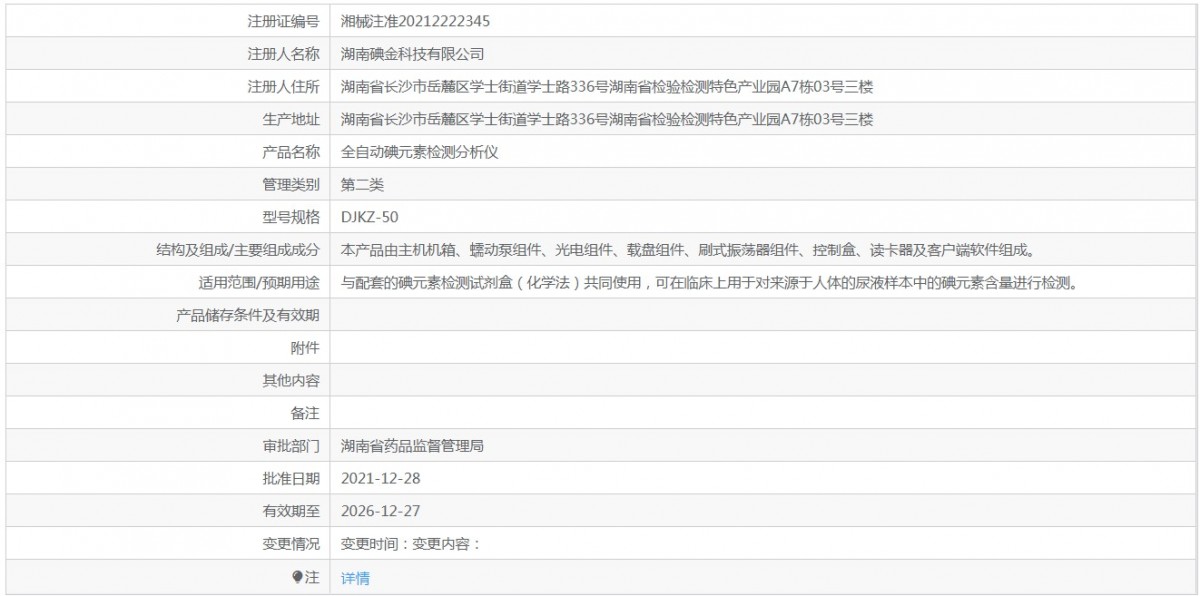Image resolution: width=1200 pixels, height=596 pixels.
Task: Click the 变更时间：变更内容： text
Action: [x=412, y=545]
